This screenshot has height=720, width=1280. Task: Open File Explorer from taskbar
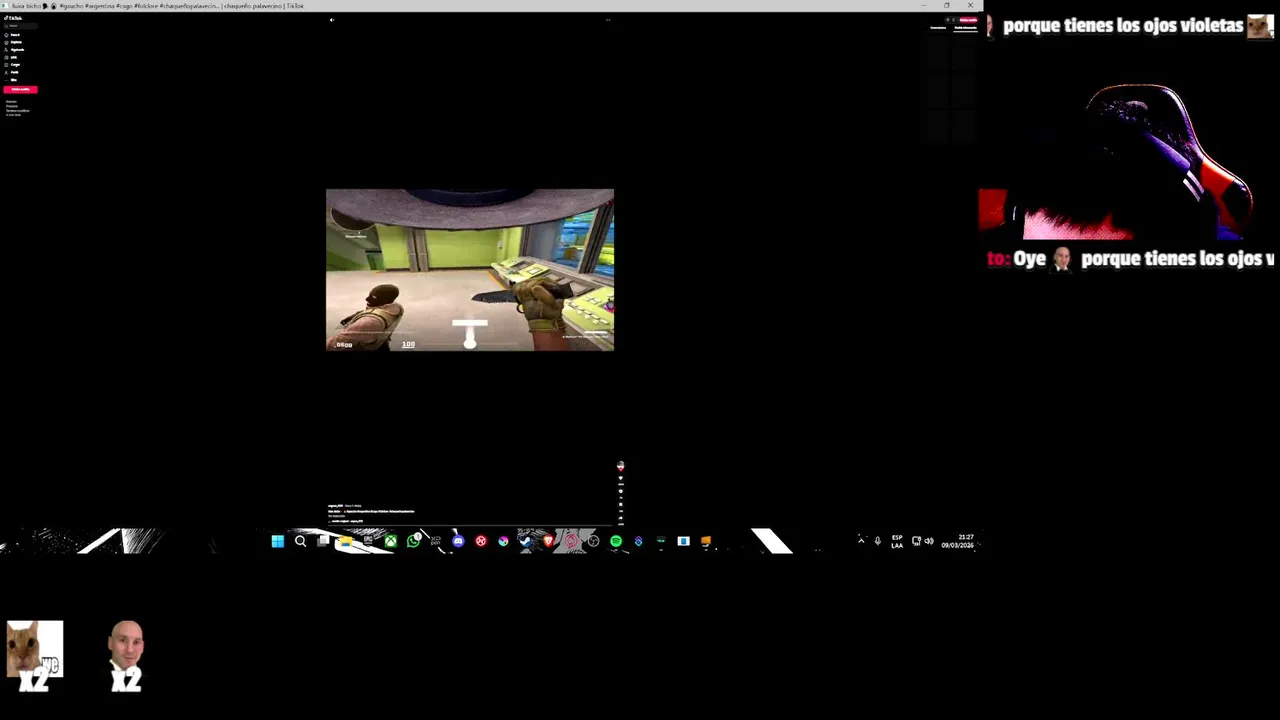(345, 541)
